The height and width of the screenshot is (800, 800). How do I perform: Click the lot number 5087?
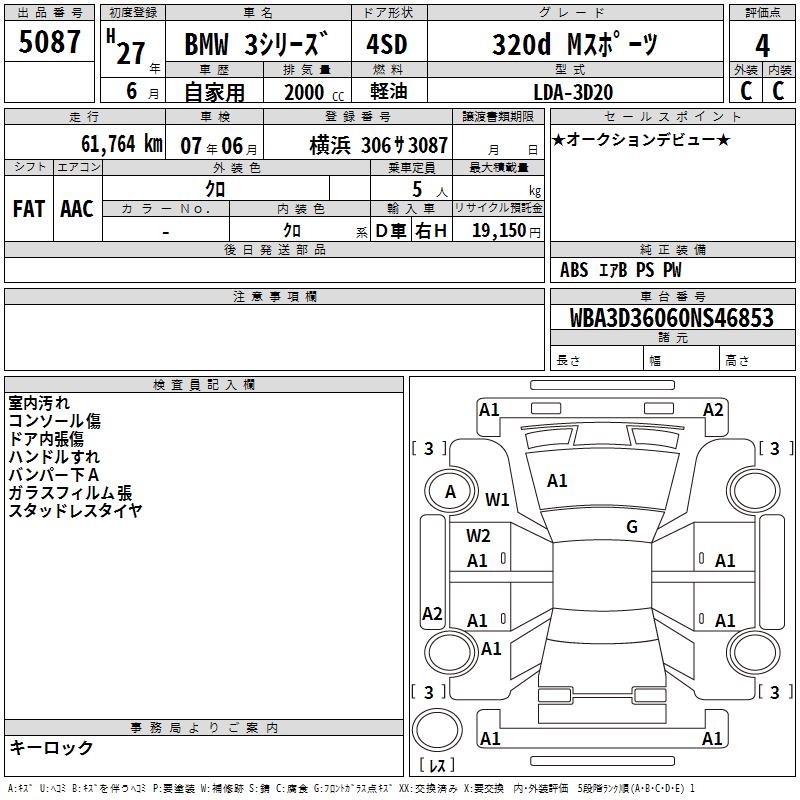[49, 42]
